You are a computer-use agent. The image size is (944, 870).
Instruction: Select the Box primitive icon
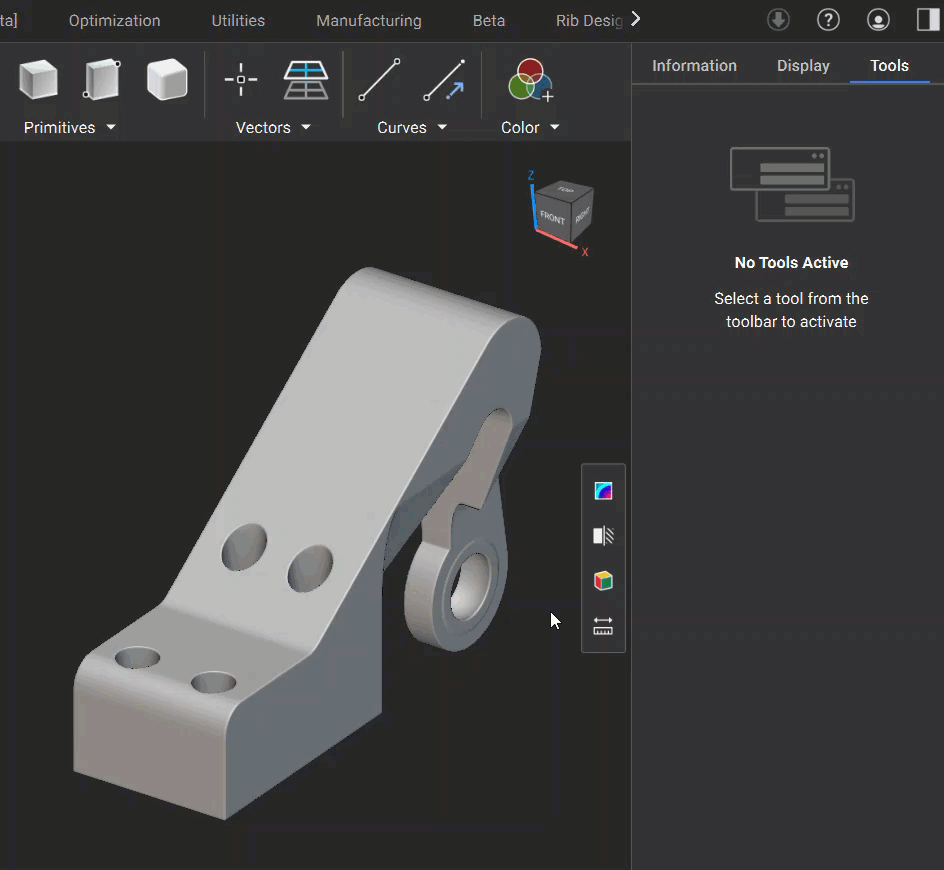click(x=38, y=80)
